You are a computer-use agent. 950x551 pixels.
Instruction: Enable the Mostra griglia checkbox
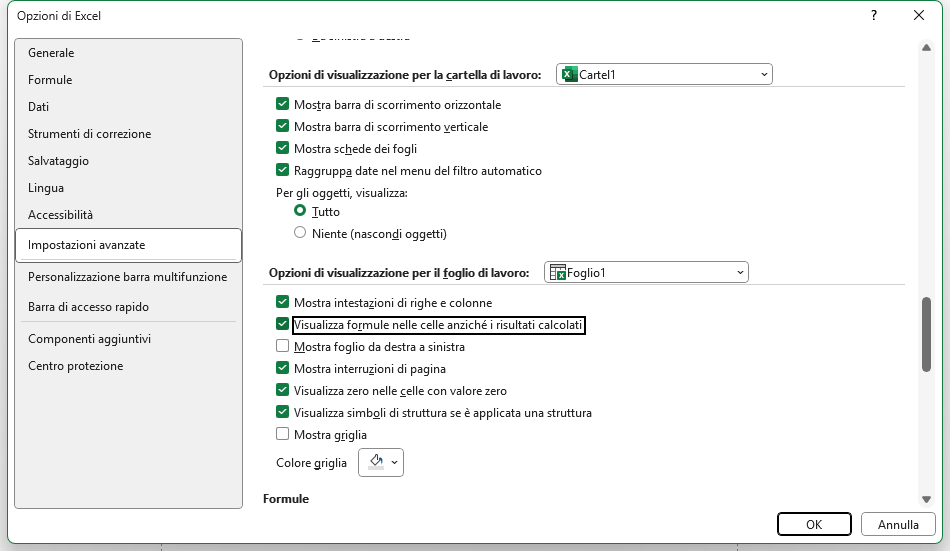coord(282,434)
